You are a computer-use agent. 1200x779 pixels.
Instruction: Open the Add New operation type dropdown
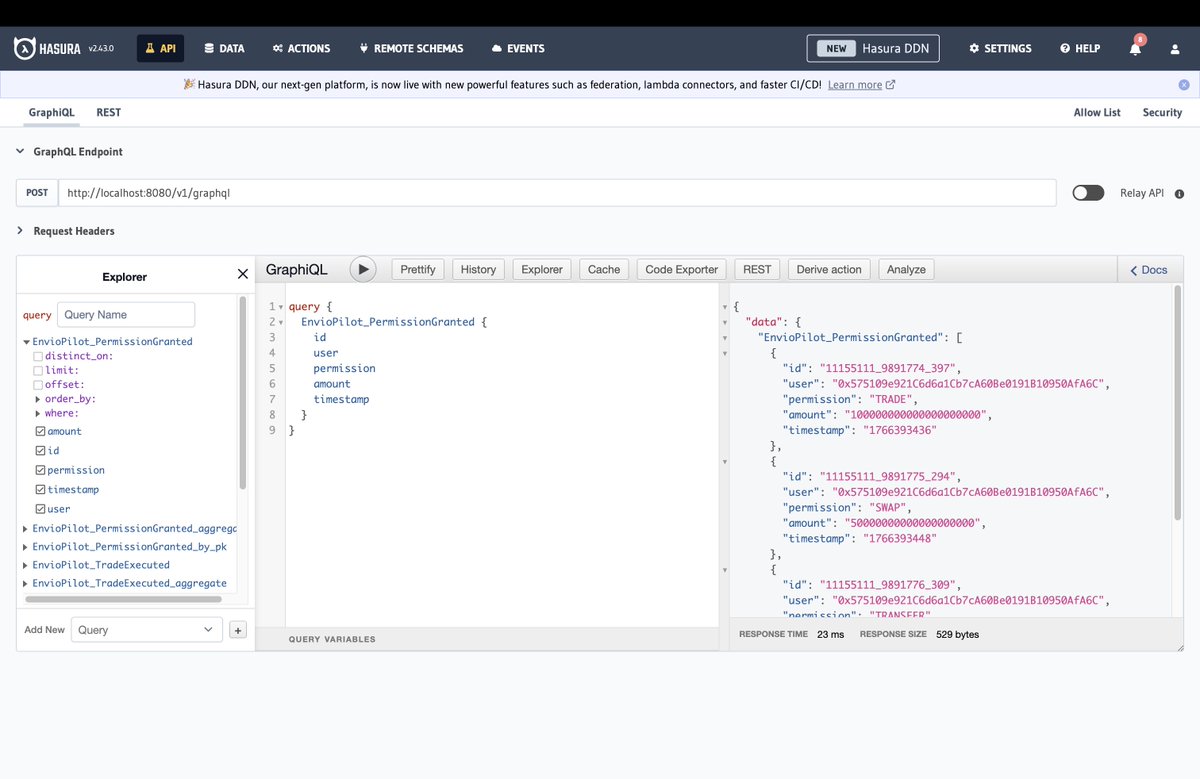pos(147,630)
